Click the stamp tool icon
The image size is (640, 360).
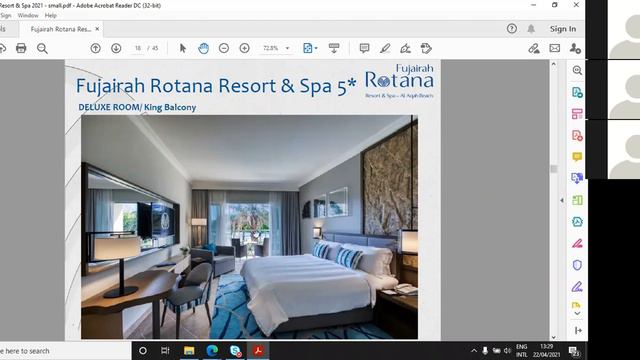[x=426, y=48]
